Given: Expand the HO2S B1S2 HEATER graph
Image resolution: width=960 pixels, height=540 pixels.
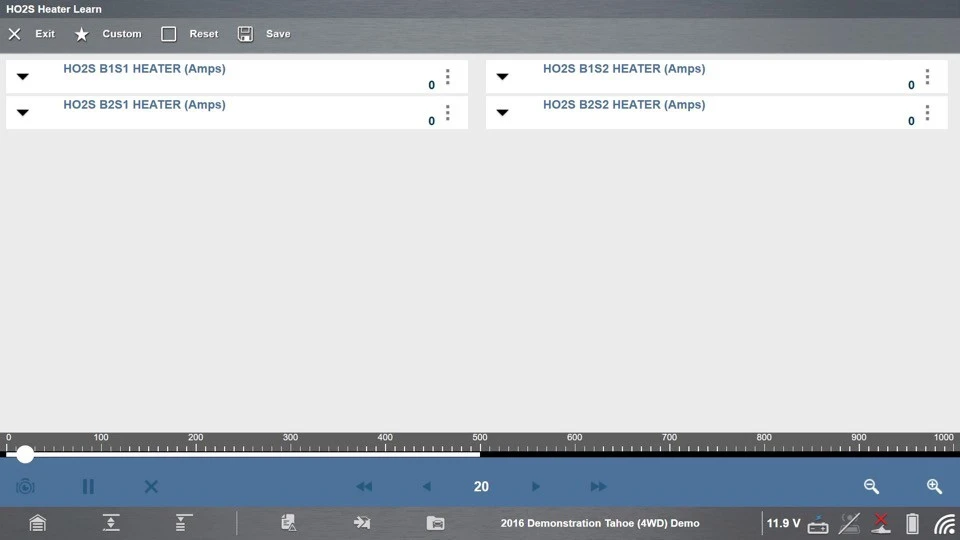Looking at the screenshot, I should (503, 77).
